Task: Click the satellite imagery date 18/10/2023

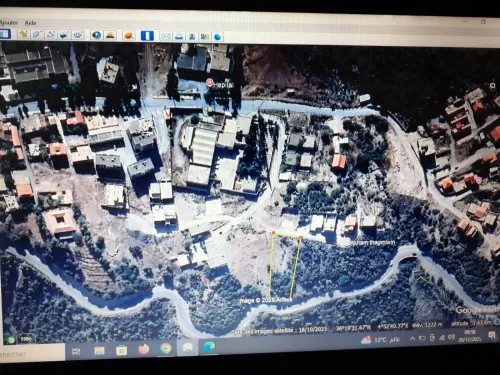Action: pos(313,330)
